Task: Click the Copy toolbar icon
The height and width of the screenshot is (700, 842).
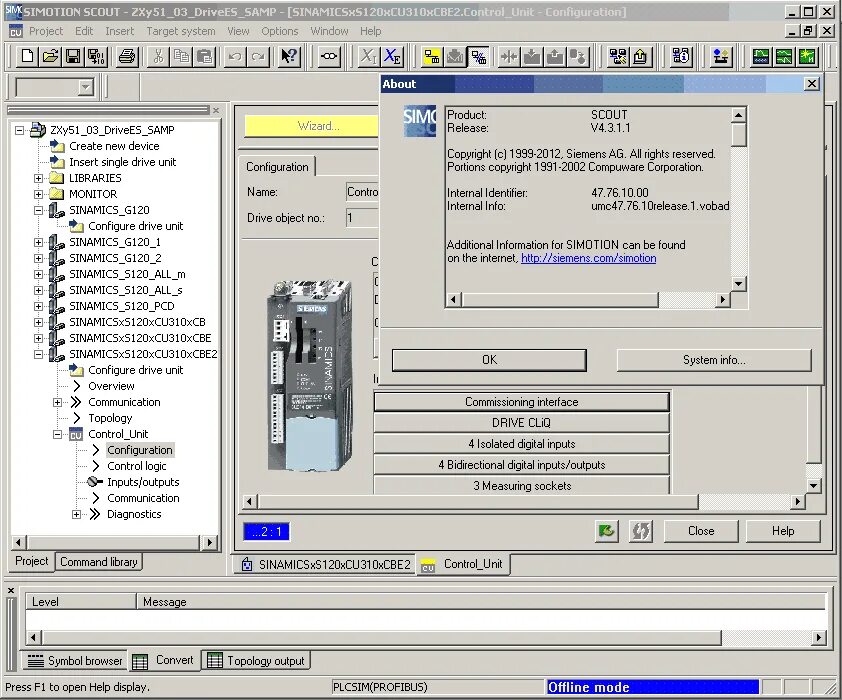Action: (x=182, y=56)
